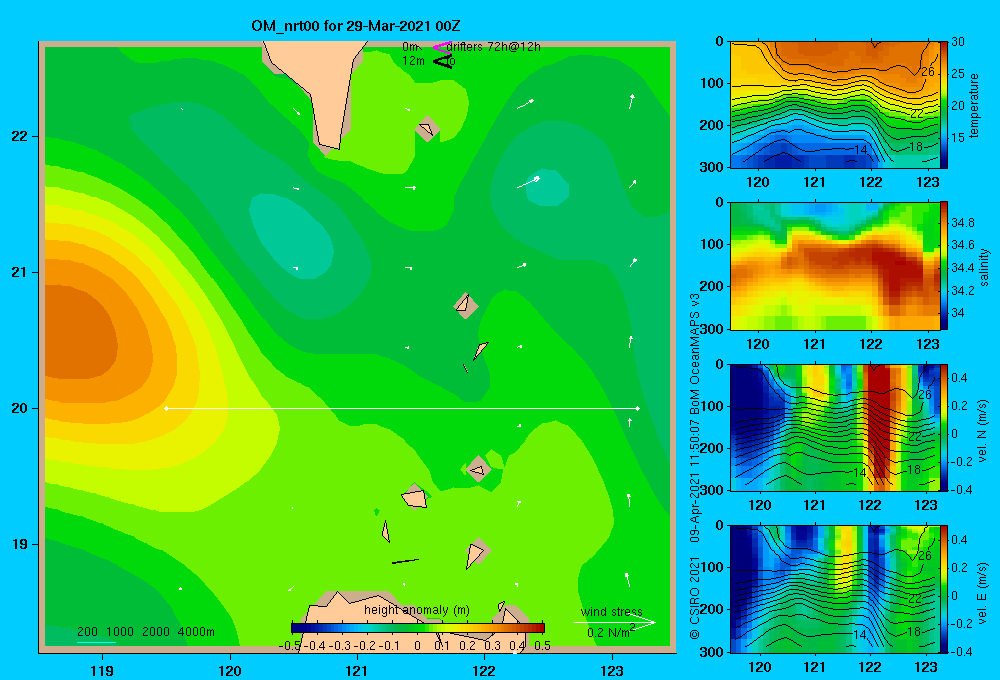Screen dimensions: 1000x680
Task: Click latitude label 19 on main map
Action: pos(20,544)
